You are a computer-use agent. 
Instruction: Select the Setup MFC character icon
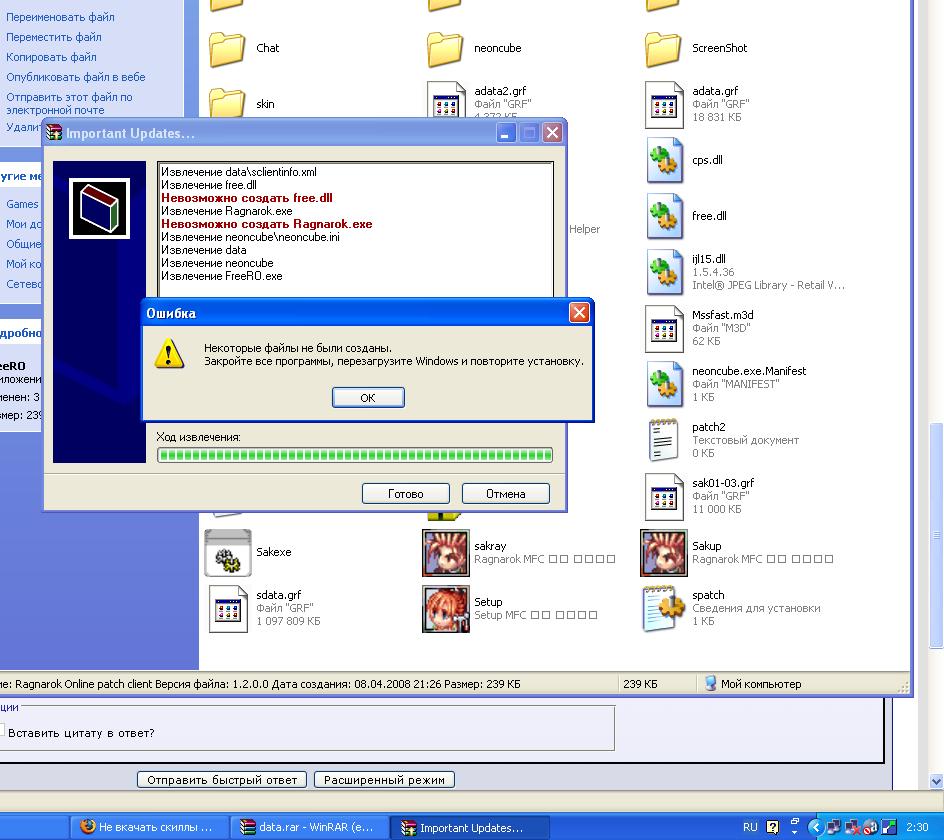tap(446, 609)
